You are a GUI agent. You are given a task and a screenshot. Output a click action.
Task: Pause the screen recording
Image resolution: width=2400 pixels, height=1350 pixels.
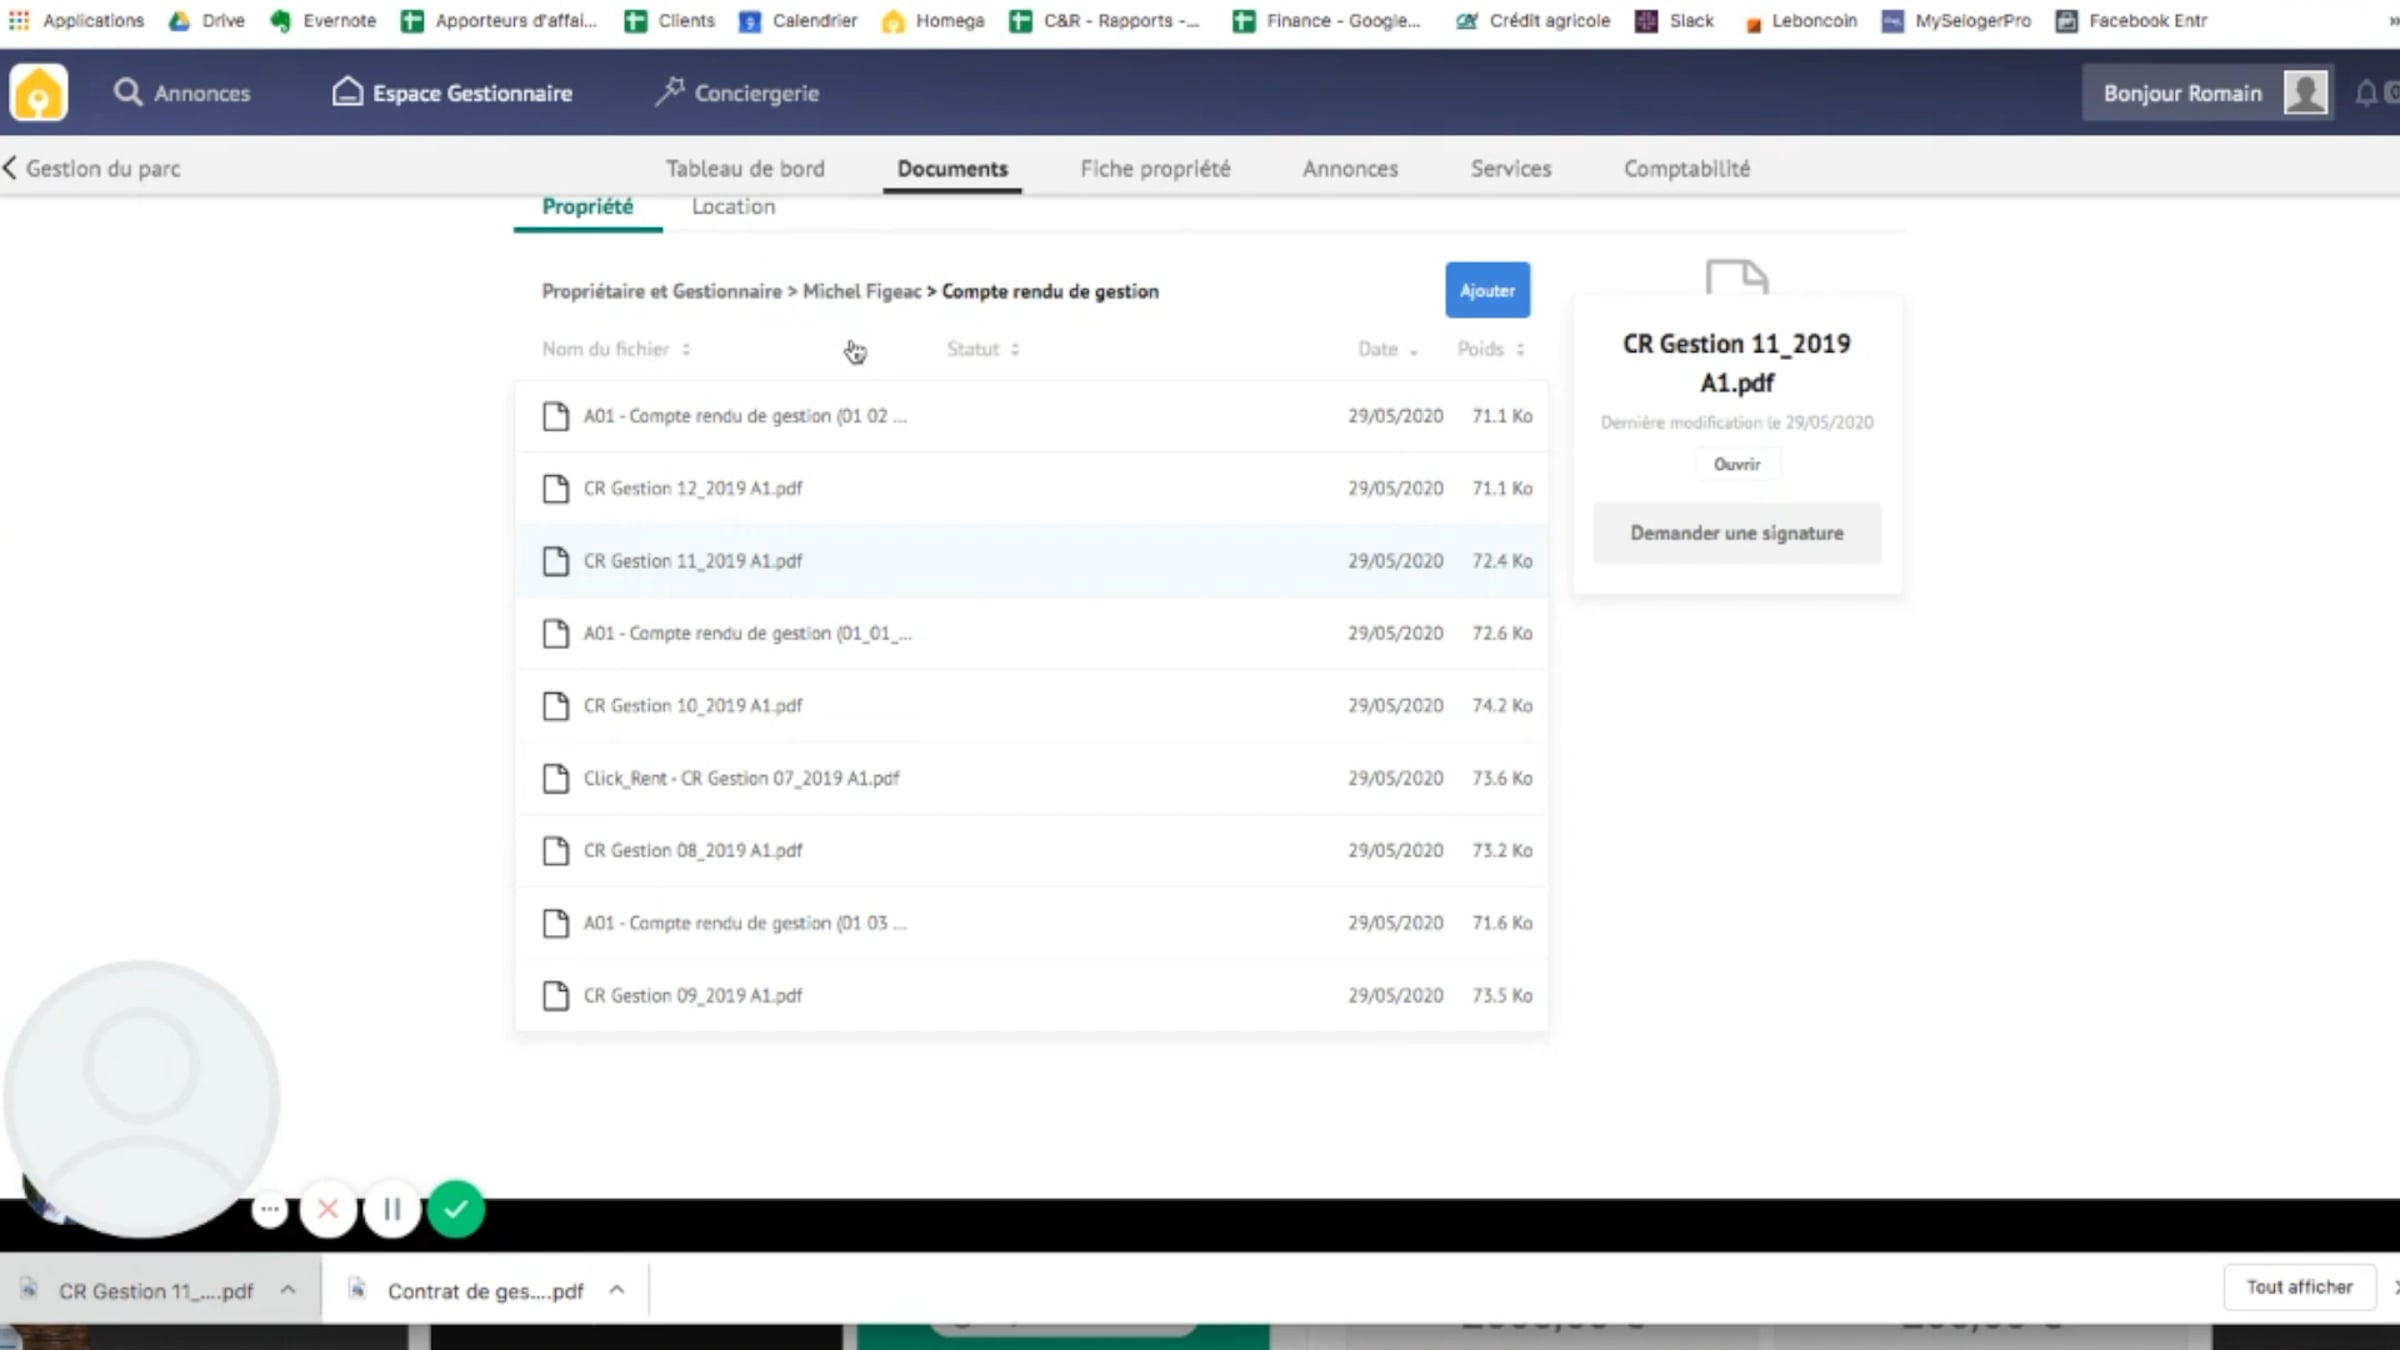(x=392, y=1210)
